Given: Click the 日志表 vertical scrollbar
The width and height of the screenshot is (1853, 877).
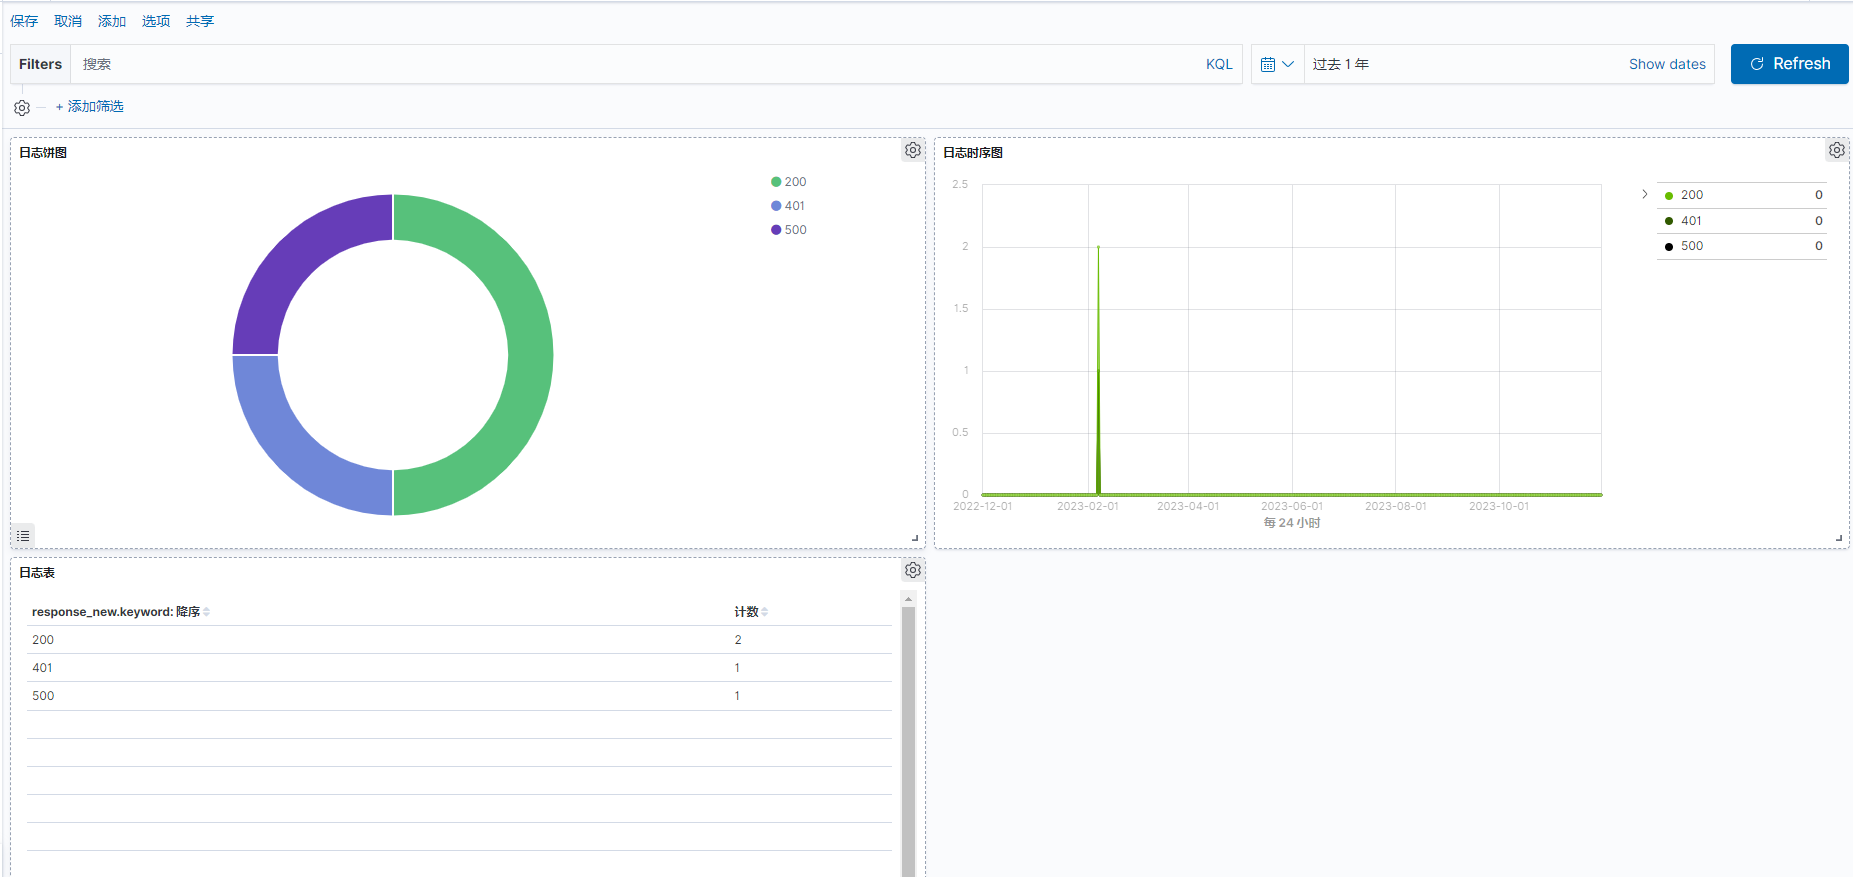Looking at the screenshot, I should (908, 740).
